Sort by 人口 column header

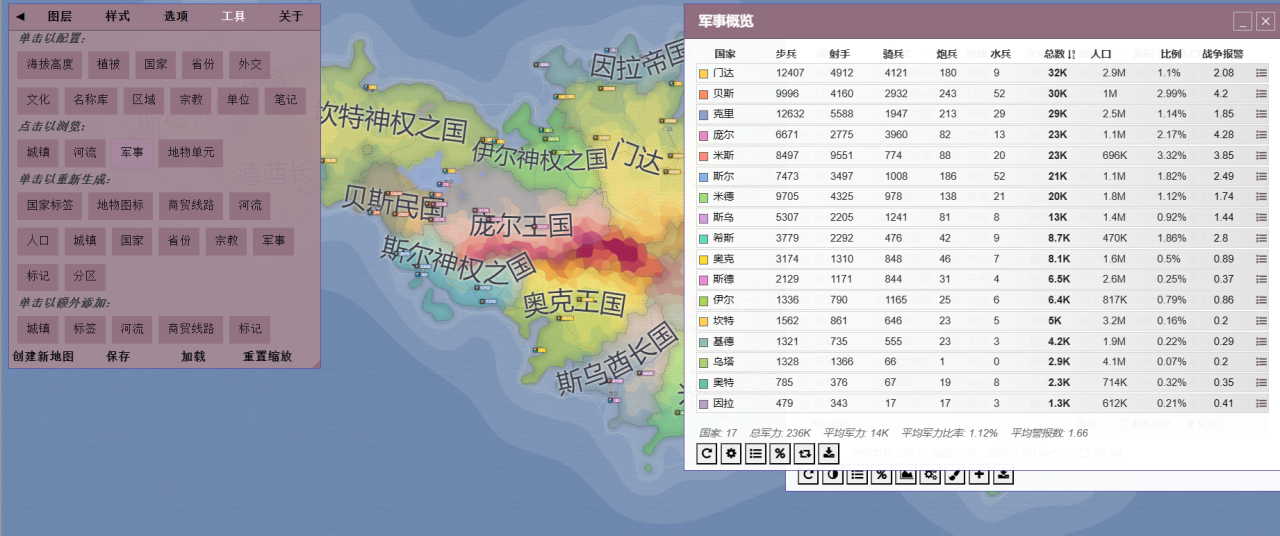coord(1101,54)
